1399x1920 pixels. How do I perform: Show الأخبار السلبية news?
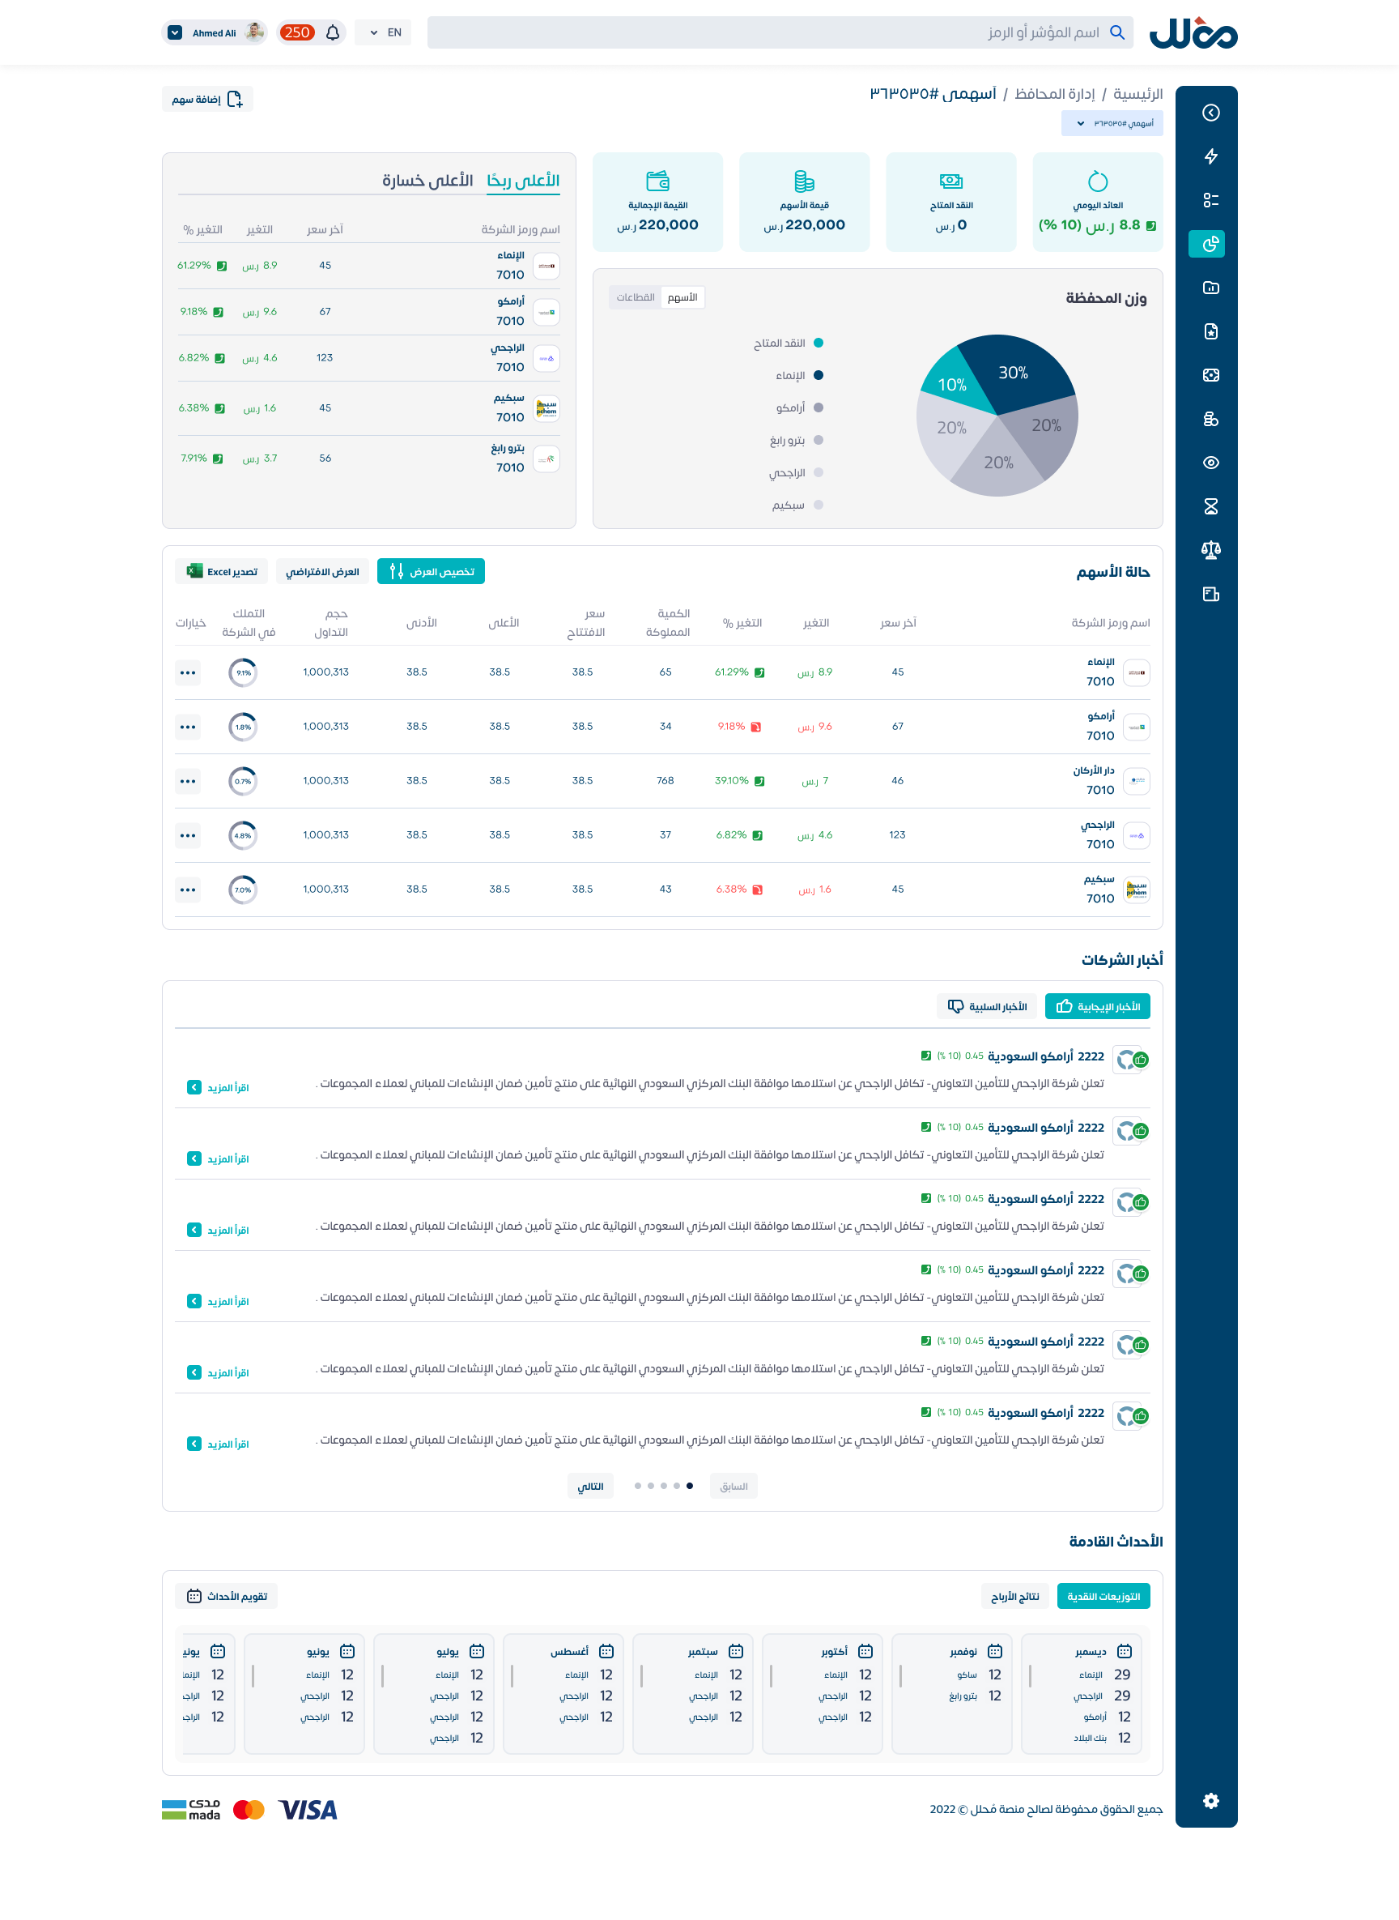[x=987, y=1007]
